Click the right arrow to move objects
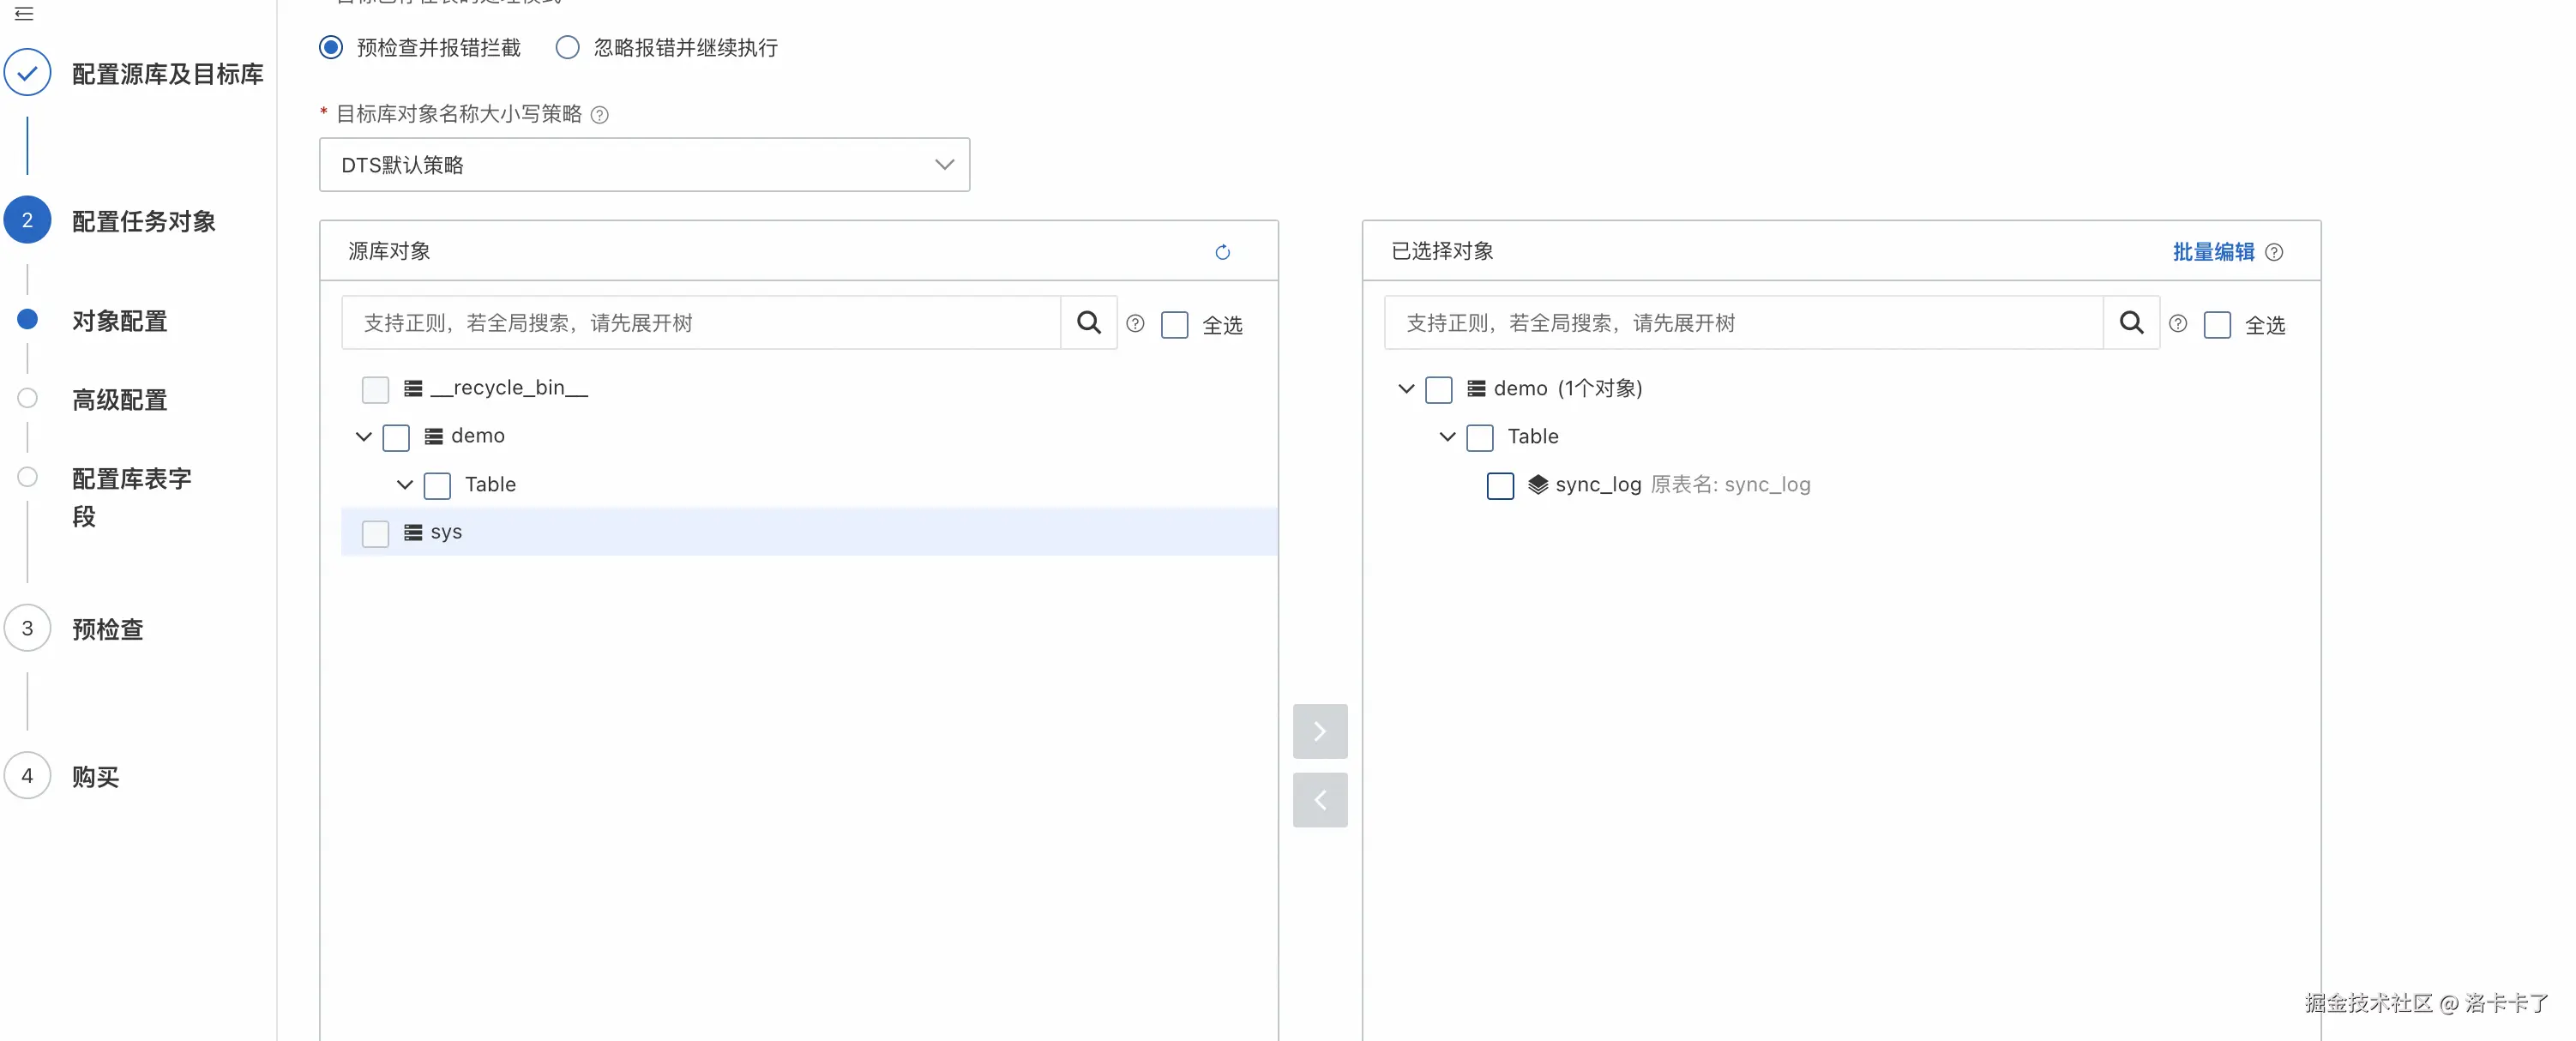 click(1319, 731)
